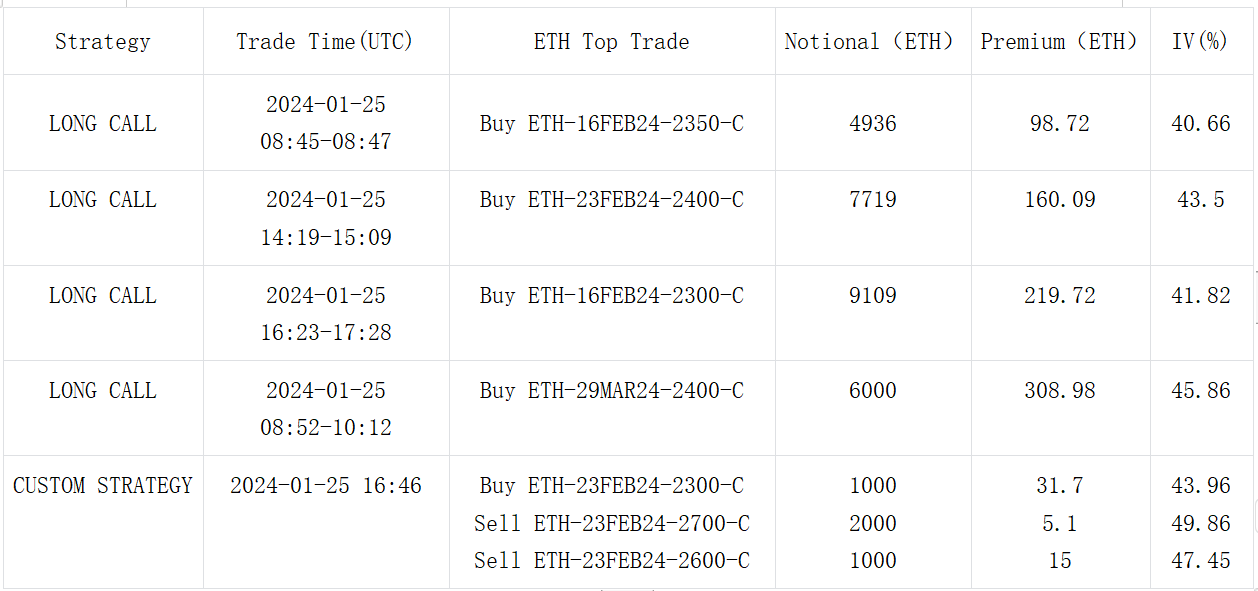Click the notional value 7719

coord(872,200)
